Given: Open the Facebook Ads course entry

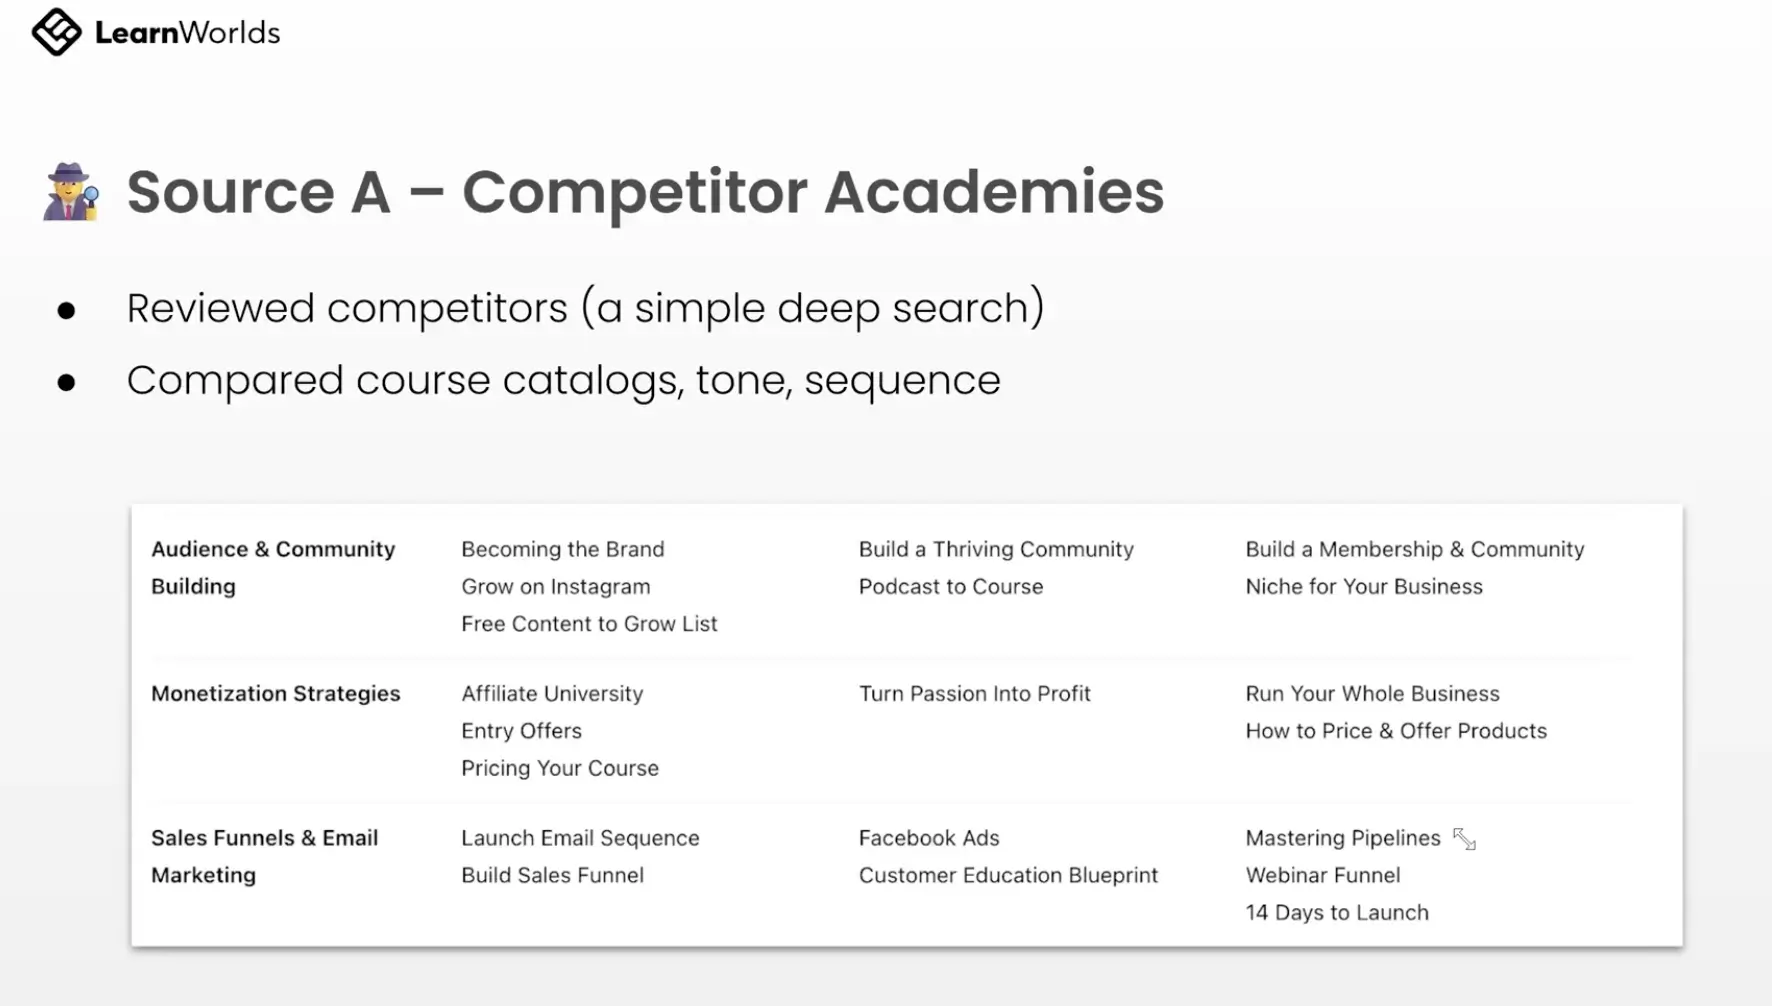Looking at the screenshot, I should [x=928, y=838].
